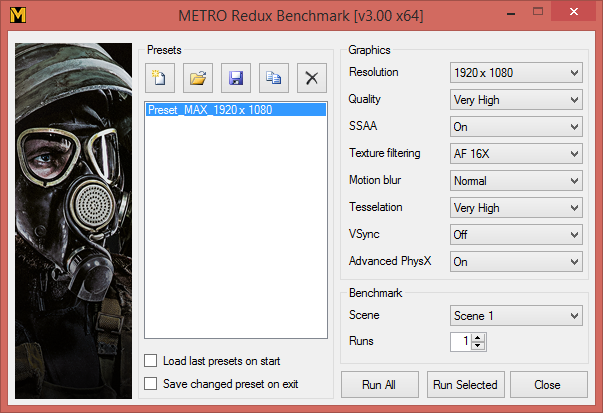603x413 pixels.
Task: Decrease Runs with the down spinner arrow
Action: click(478, 345)
